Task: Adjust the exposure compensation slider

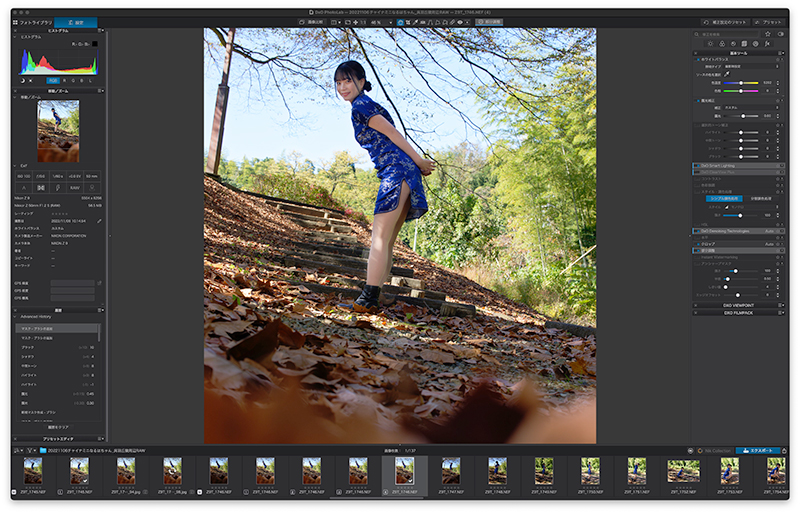Action: [741, 116]
